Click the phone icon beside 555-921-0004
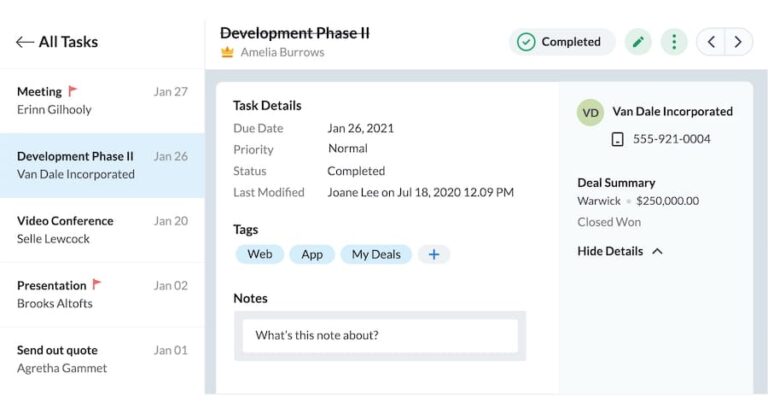 (617, 139)
